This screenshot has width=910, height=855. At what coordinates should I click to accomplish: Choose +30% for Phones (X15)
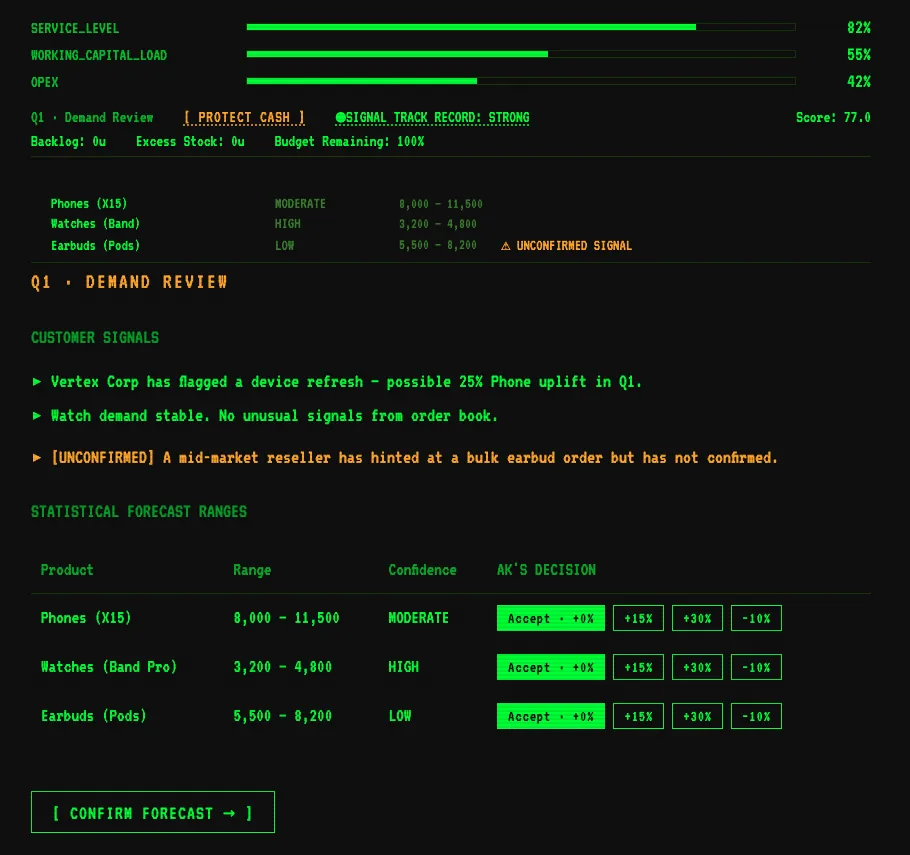[x=698, y=618]
